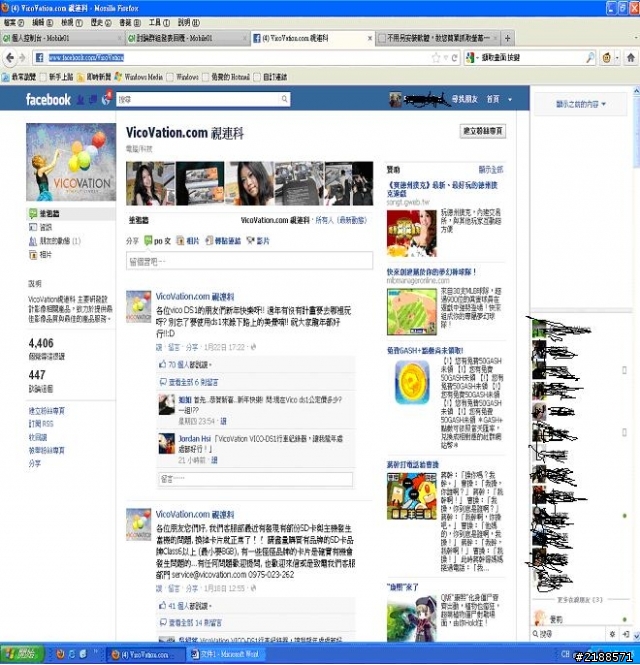This screenshot has height=665, width=640.
Task: Go back with the Firefox back arrow
Action: [10, 58]
